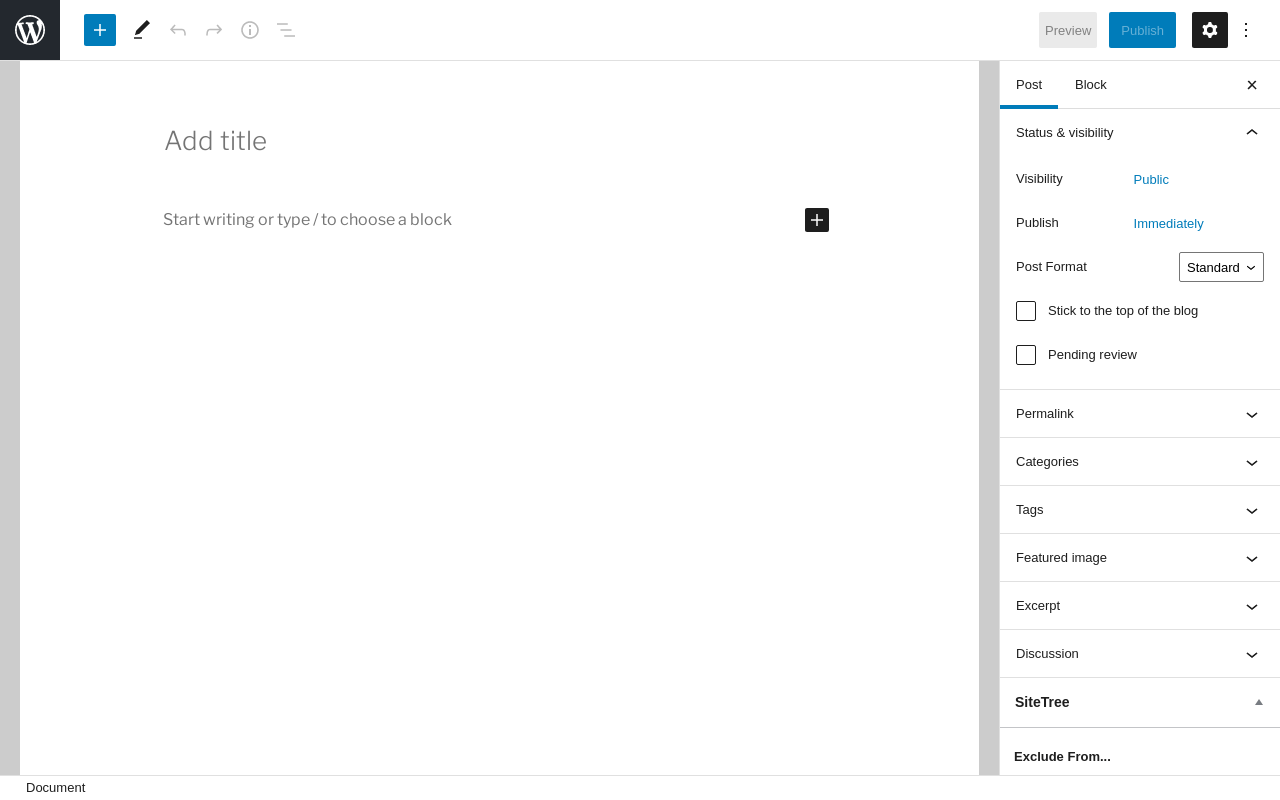Switch to the Block tab
Viewport: 1280px width, 800px height.
coord(1091,85)
